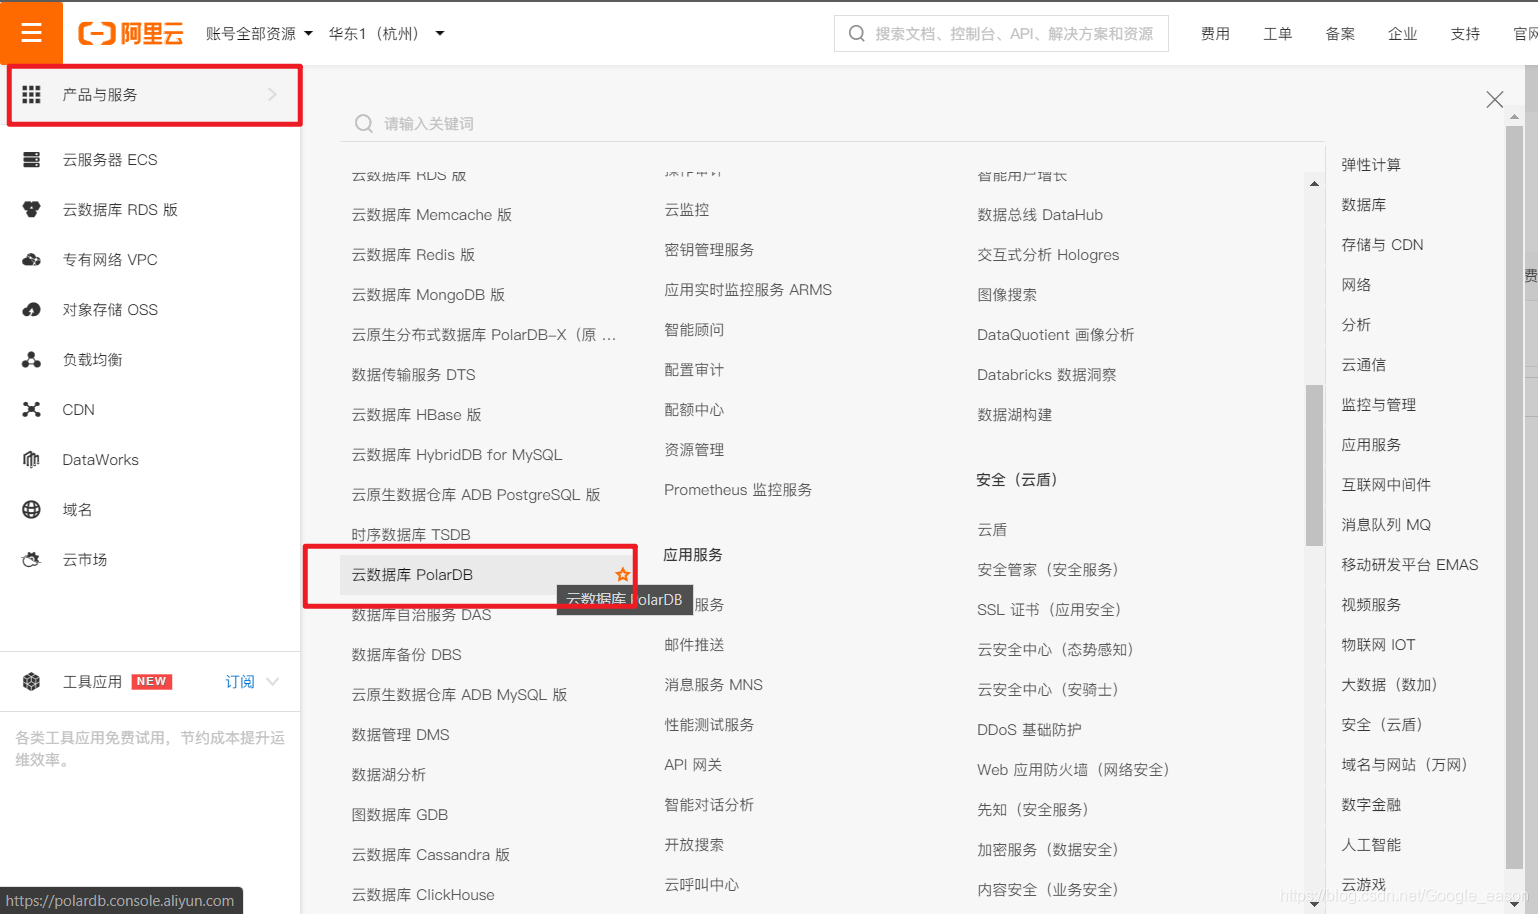
Task: Open Prometheus 监控服务 link
Action: [x=738, y=490]
